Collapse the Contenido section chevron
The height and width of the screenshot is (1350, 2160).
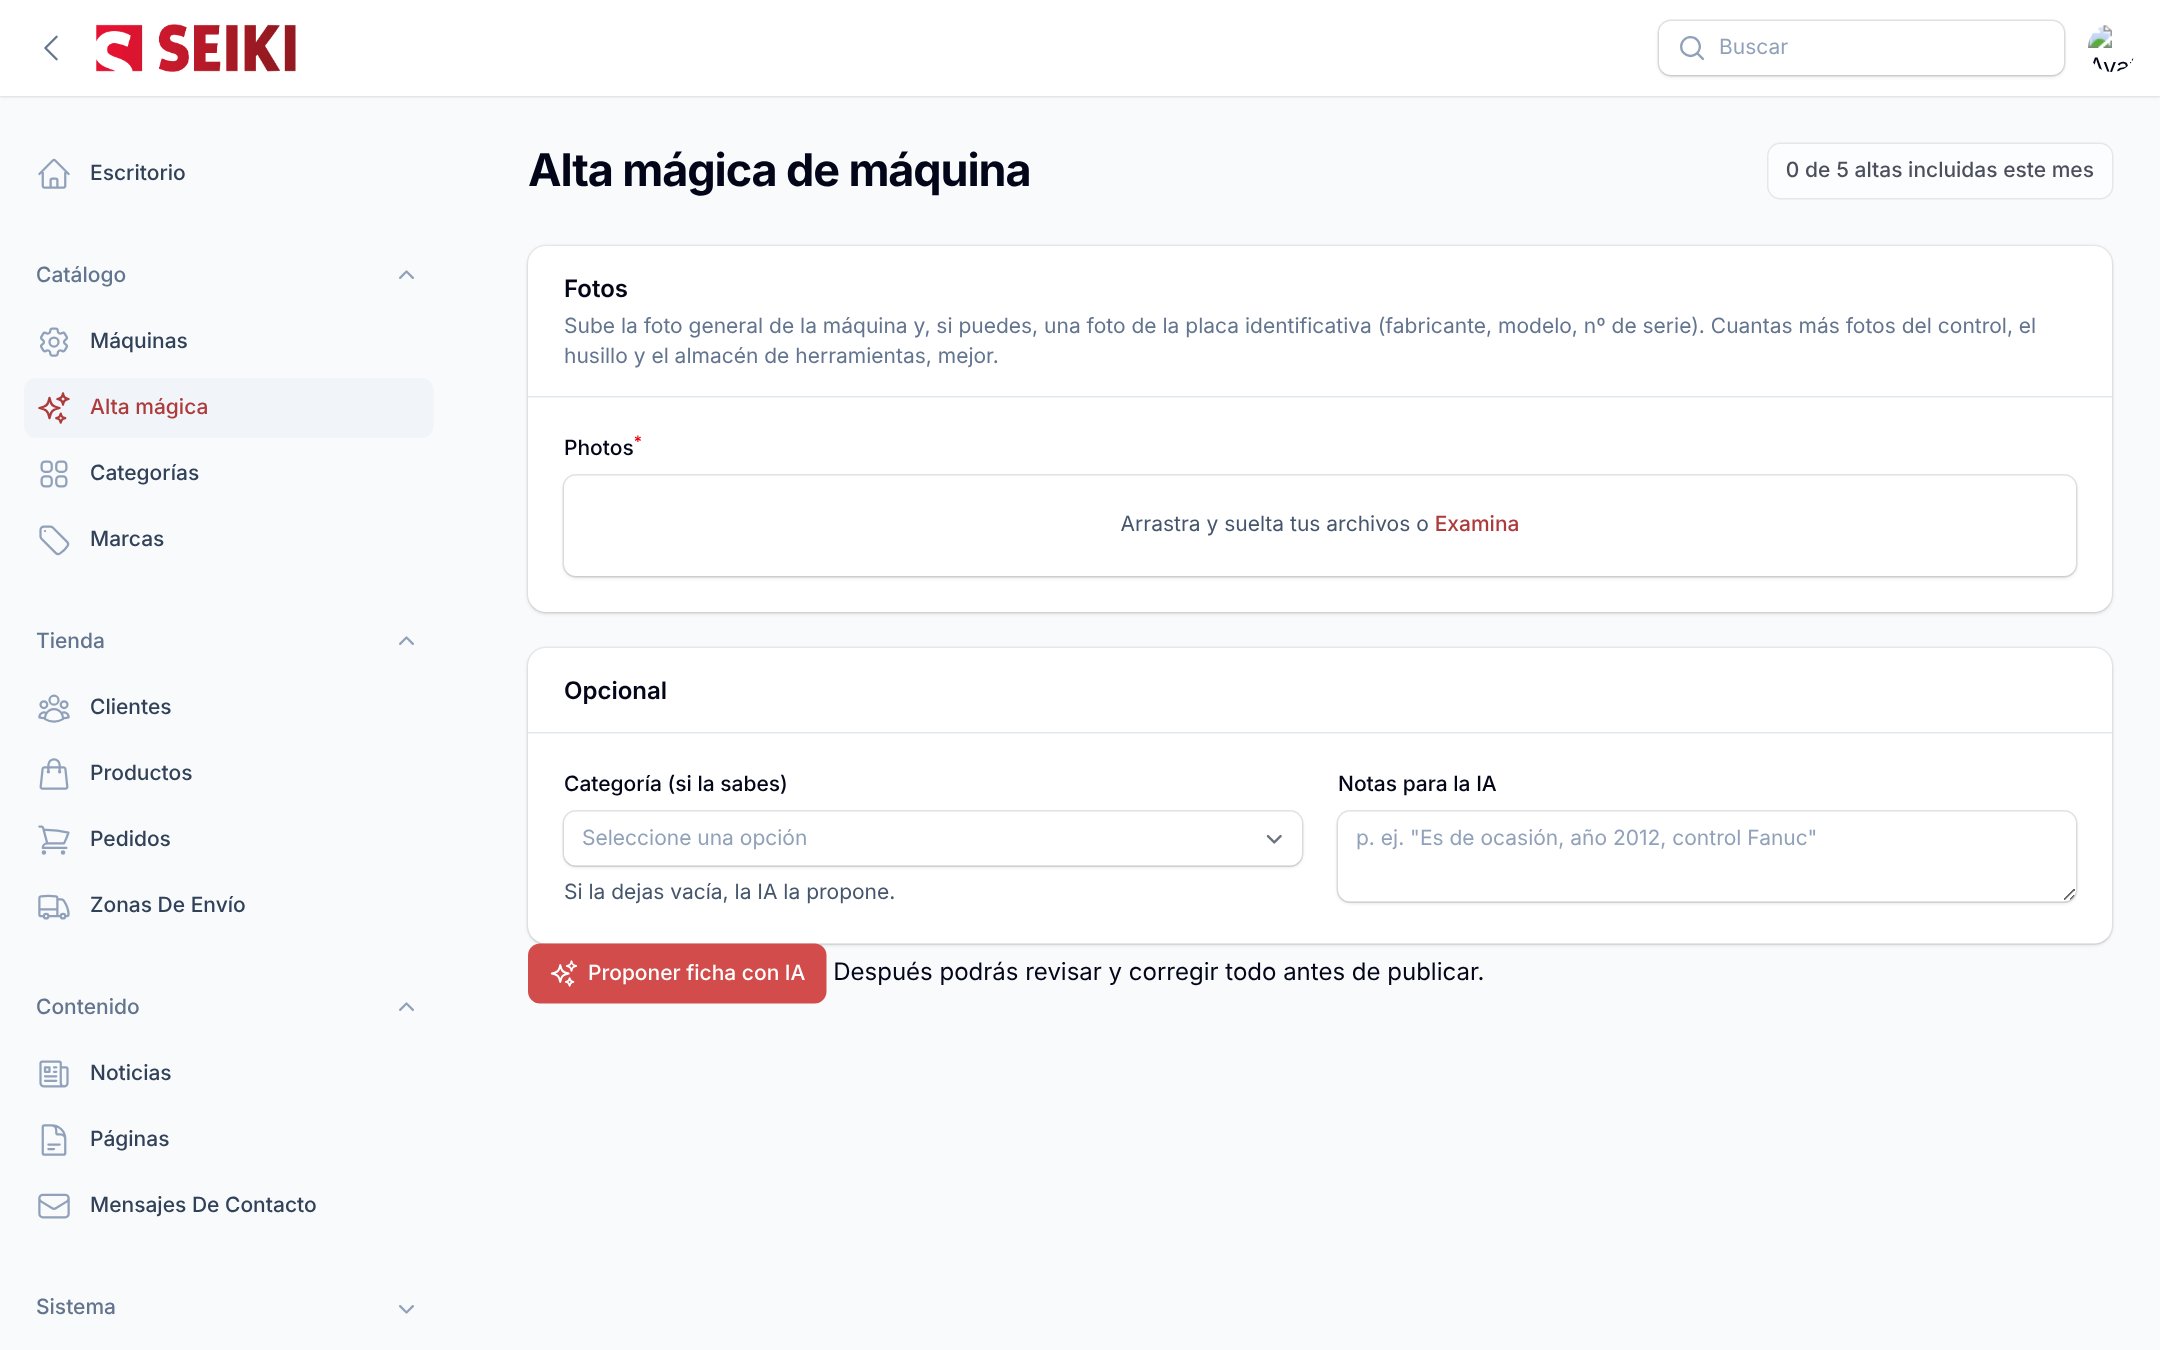tap(406, 1007)
